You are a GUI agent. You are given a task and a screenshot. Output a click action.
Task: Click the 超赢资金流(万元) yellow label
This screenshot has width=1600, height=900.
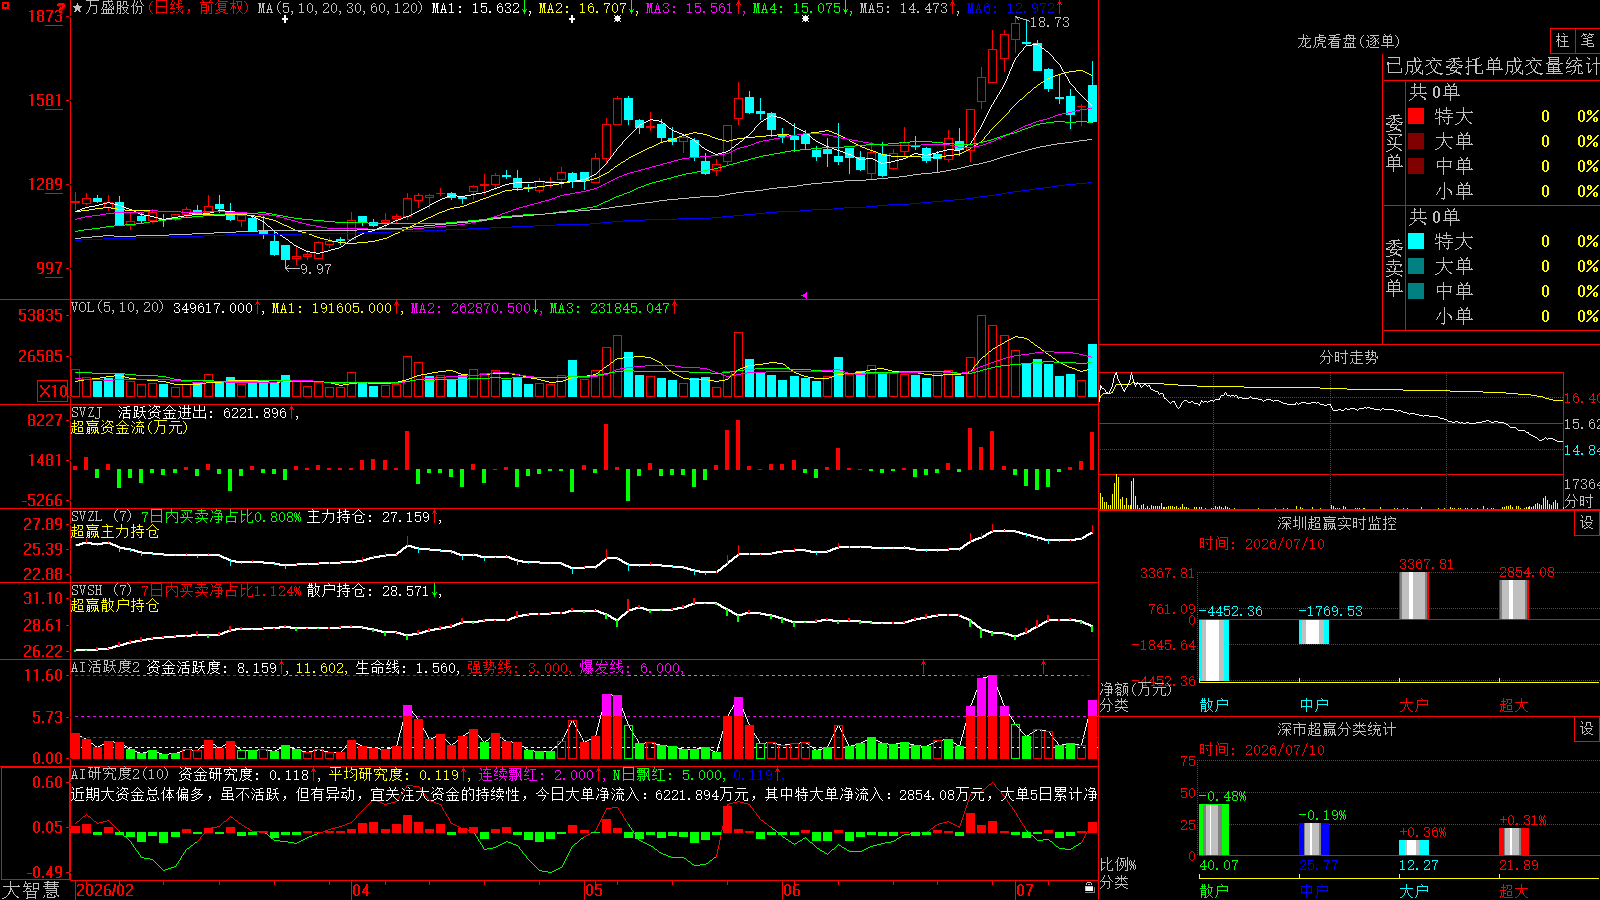[x=129, y=427]
